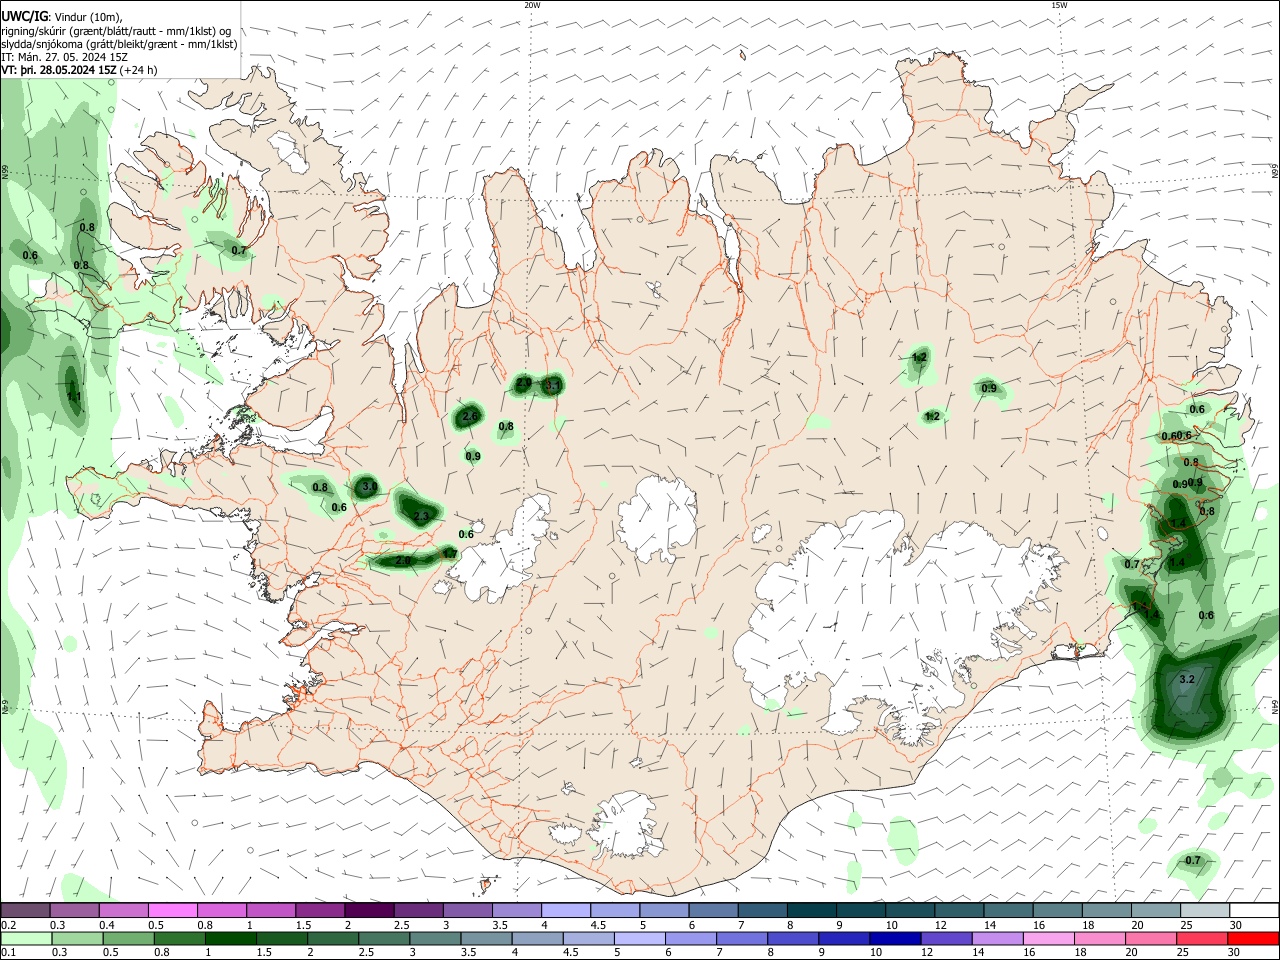This screenshot has height=960, width=1280.
Task: Select the 'IT: Mán. 27. 05. 2024 15Z' line
Action: (x=64, y=56)
